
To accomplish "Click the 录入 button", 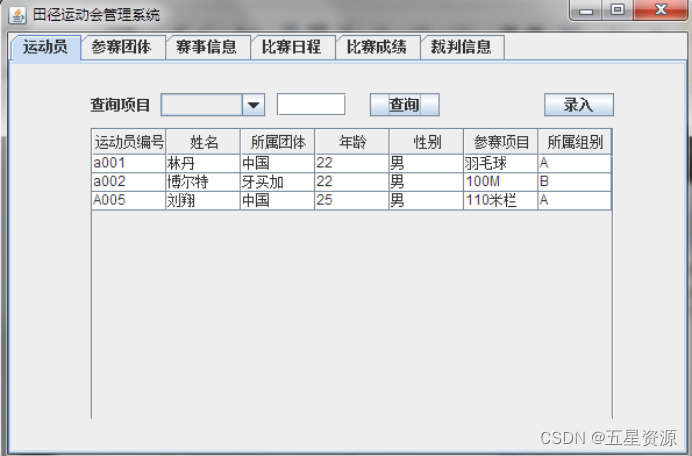I will (579, 105).
